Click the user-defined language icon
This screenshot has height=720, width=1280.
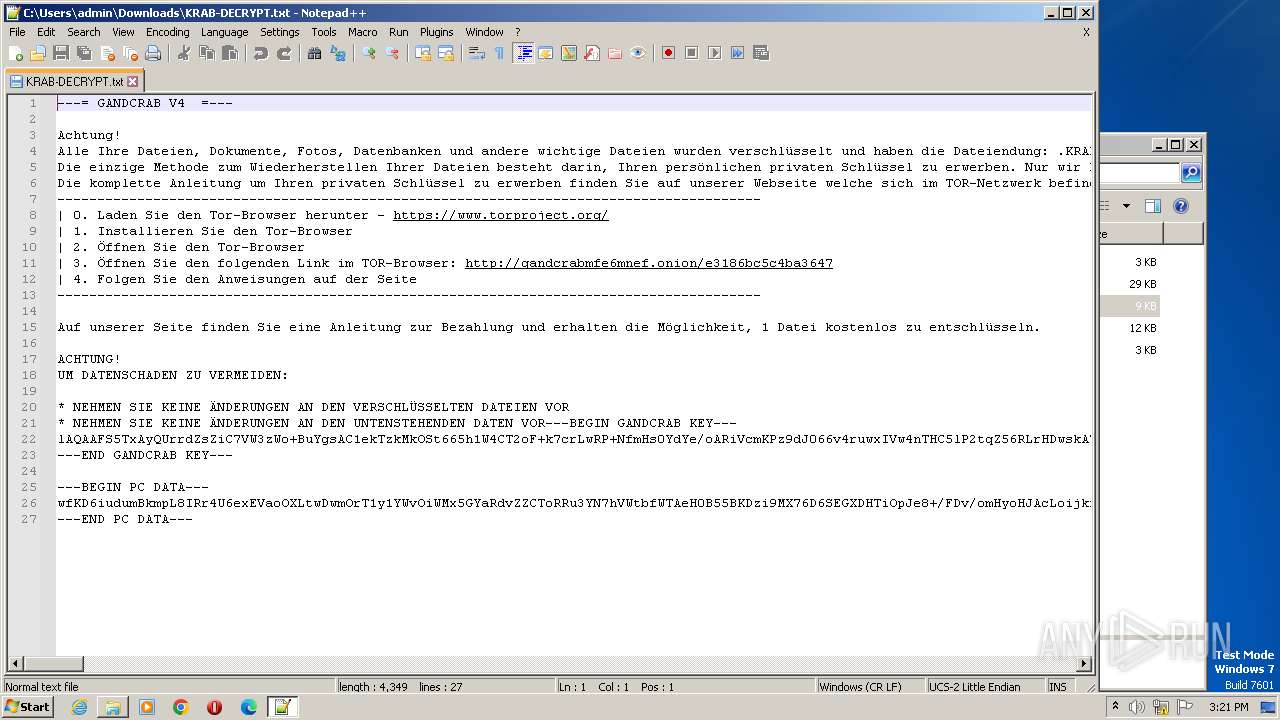[x=546, y=53]
